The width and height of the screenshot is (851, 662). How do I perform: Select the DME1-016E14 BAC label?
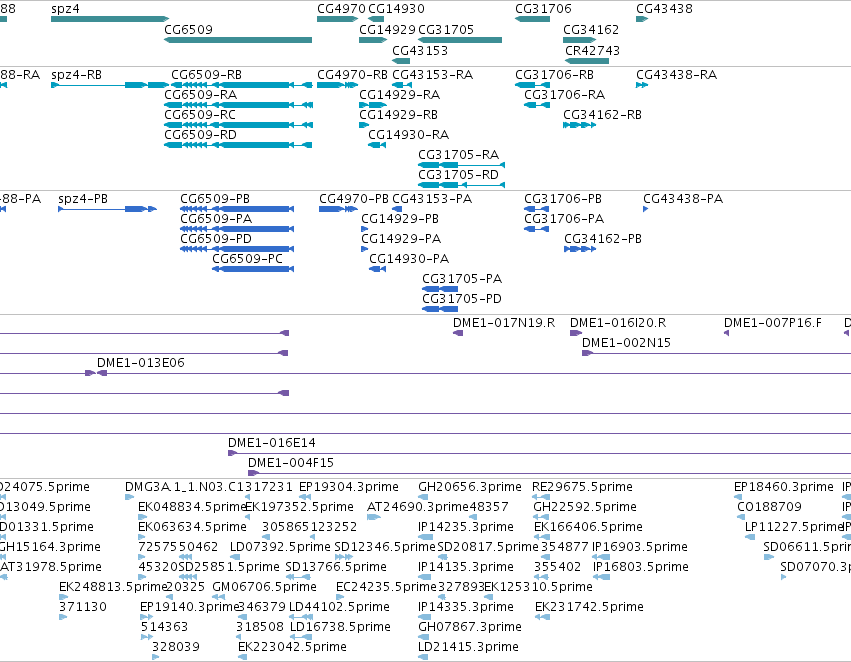(272, 443)
